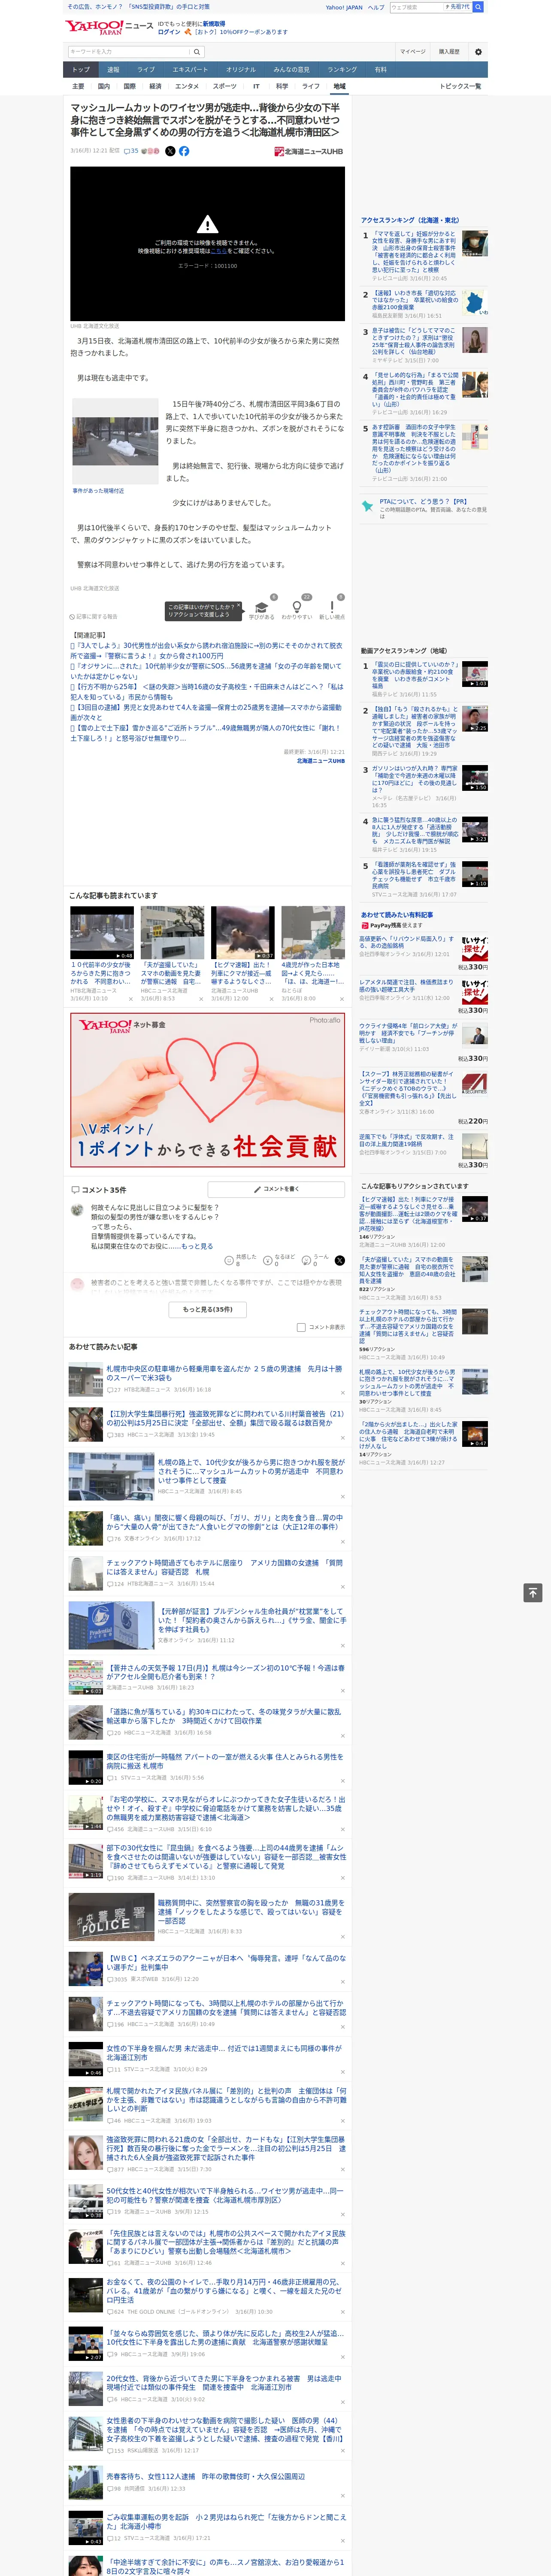551x2576 pixels.
Task: Open 札幌市中央区の駐車場 recommended article
Action: pyautogui.click(x=224, y=1373)
